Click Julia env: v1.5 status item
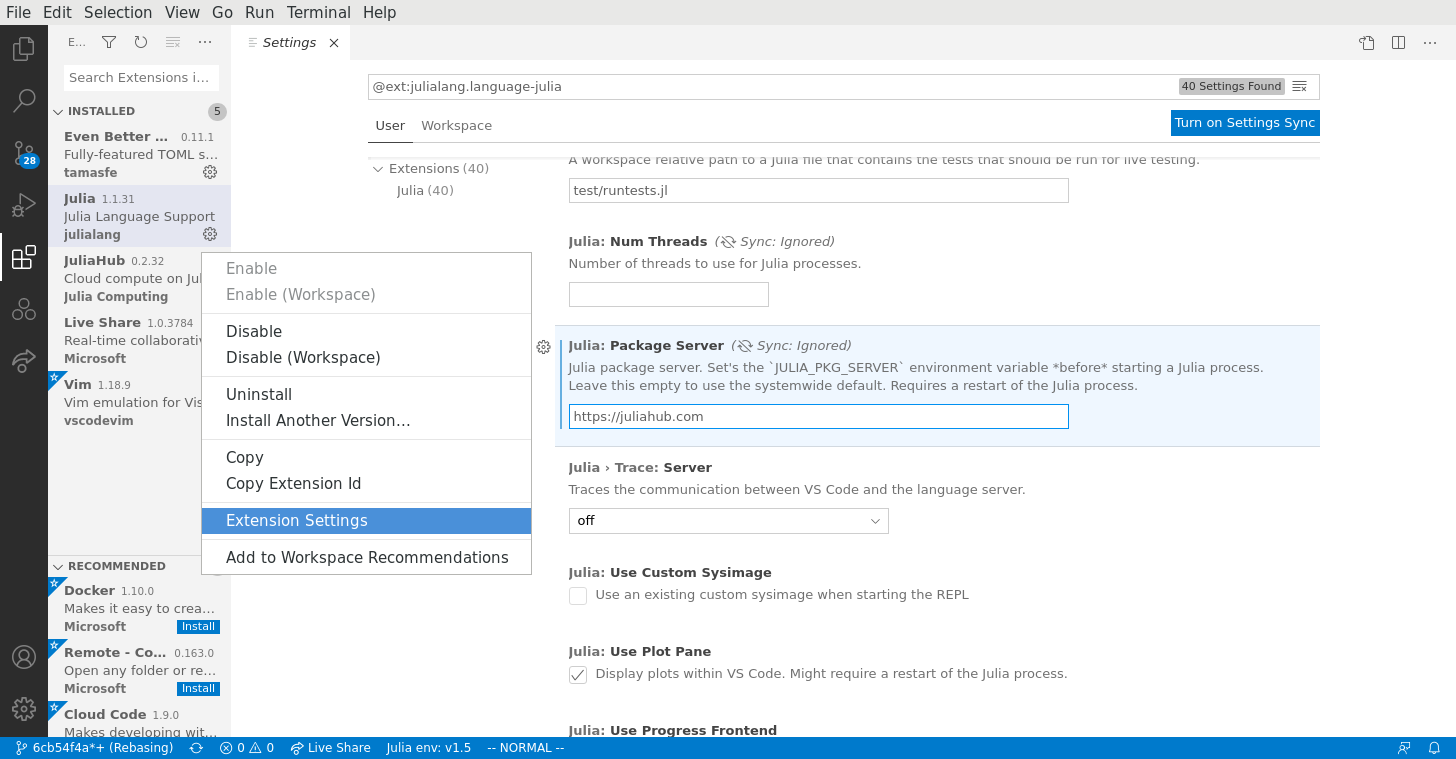1456x759 pixels. pos(428,748)
